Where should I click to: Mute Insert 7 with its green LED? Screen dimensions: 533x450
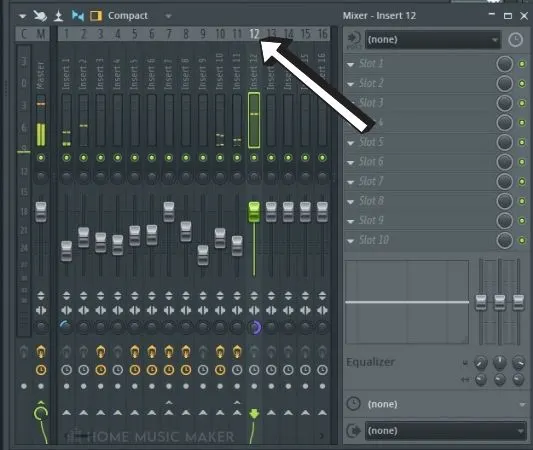(169, 158)
